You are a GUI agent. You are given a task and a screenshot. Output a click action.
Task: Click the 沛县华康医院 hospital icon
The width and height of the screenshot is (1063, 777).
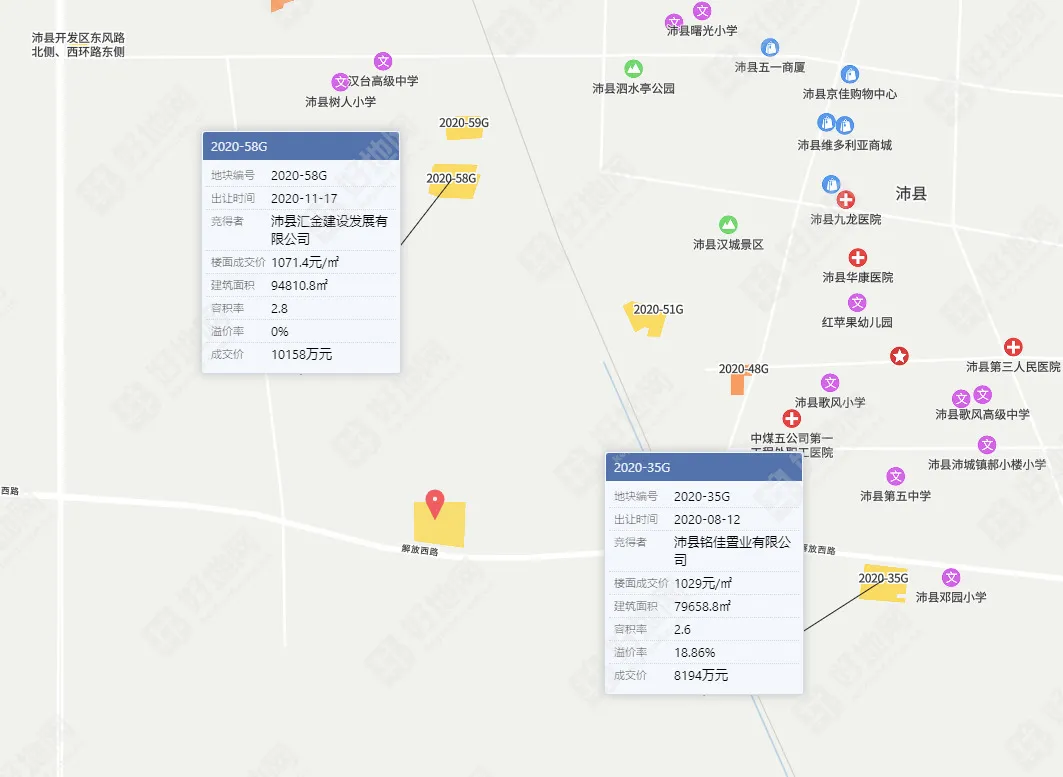click(x=857, y=257)
